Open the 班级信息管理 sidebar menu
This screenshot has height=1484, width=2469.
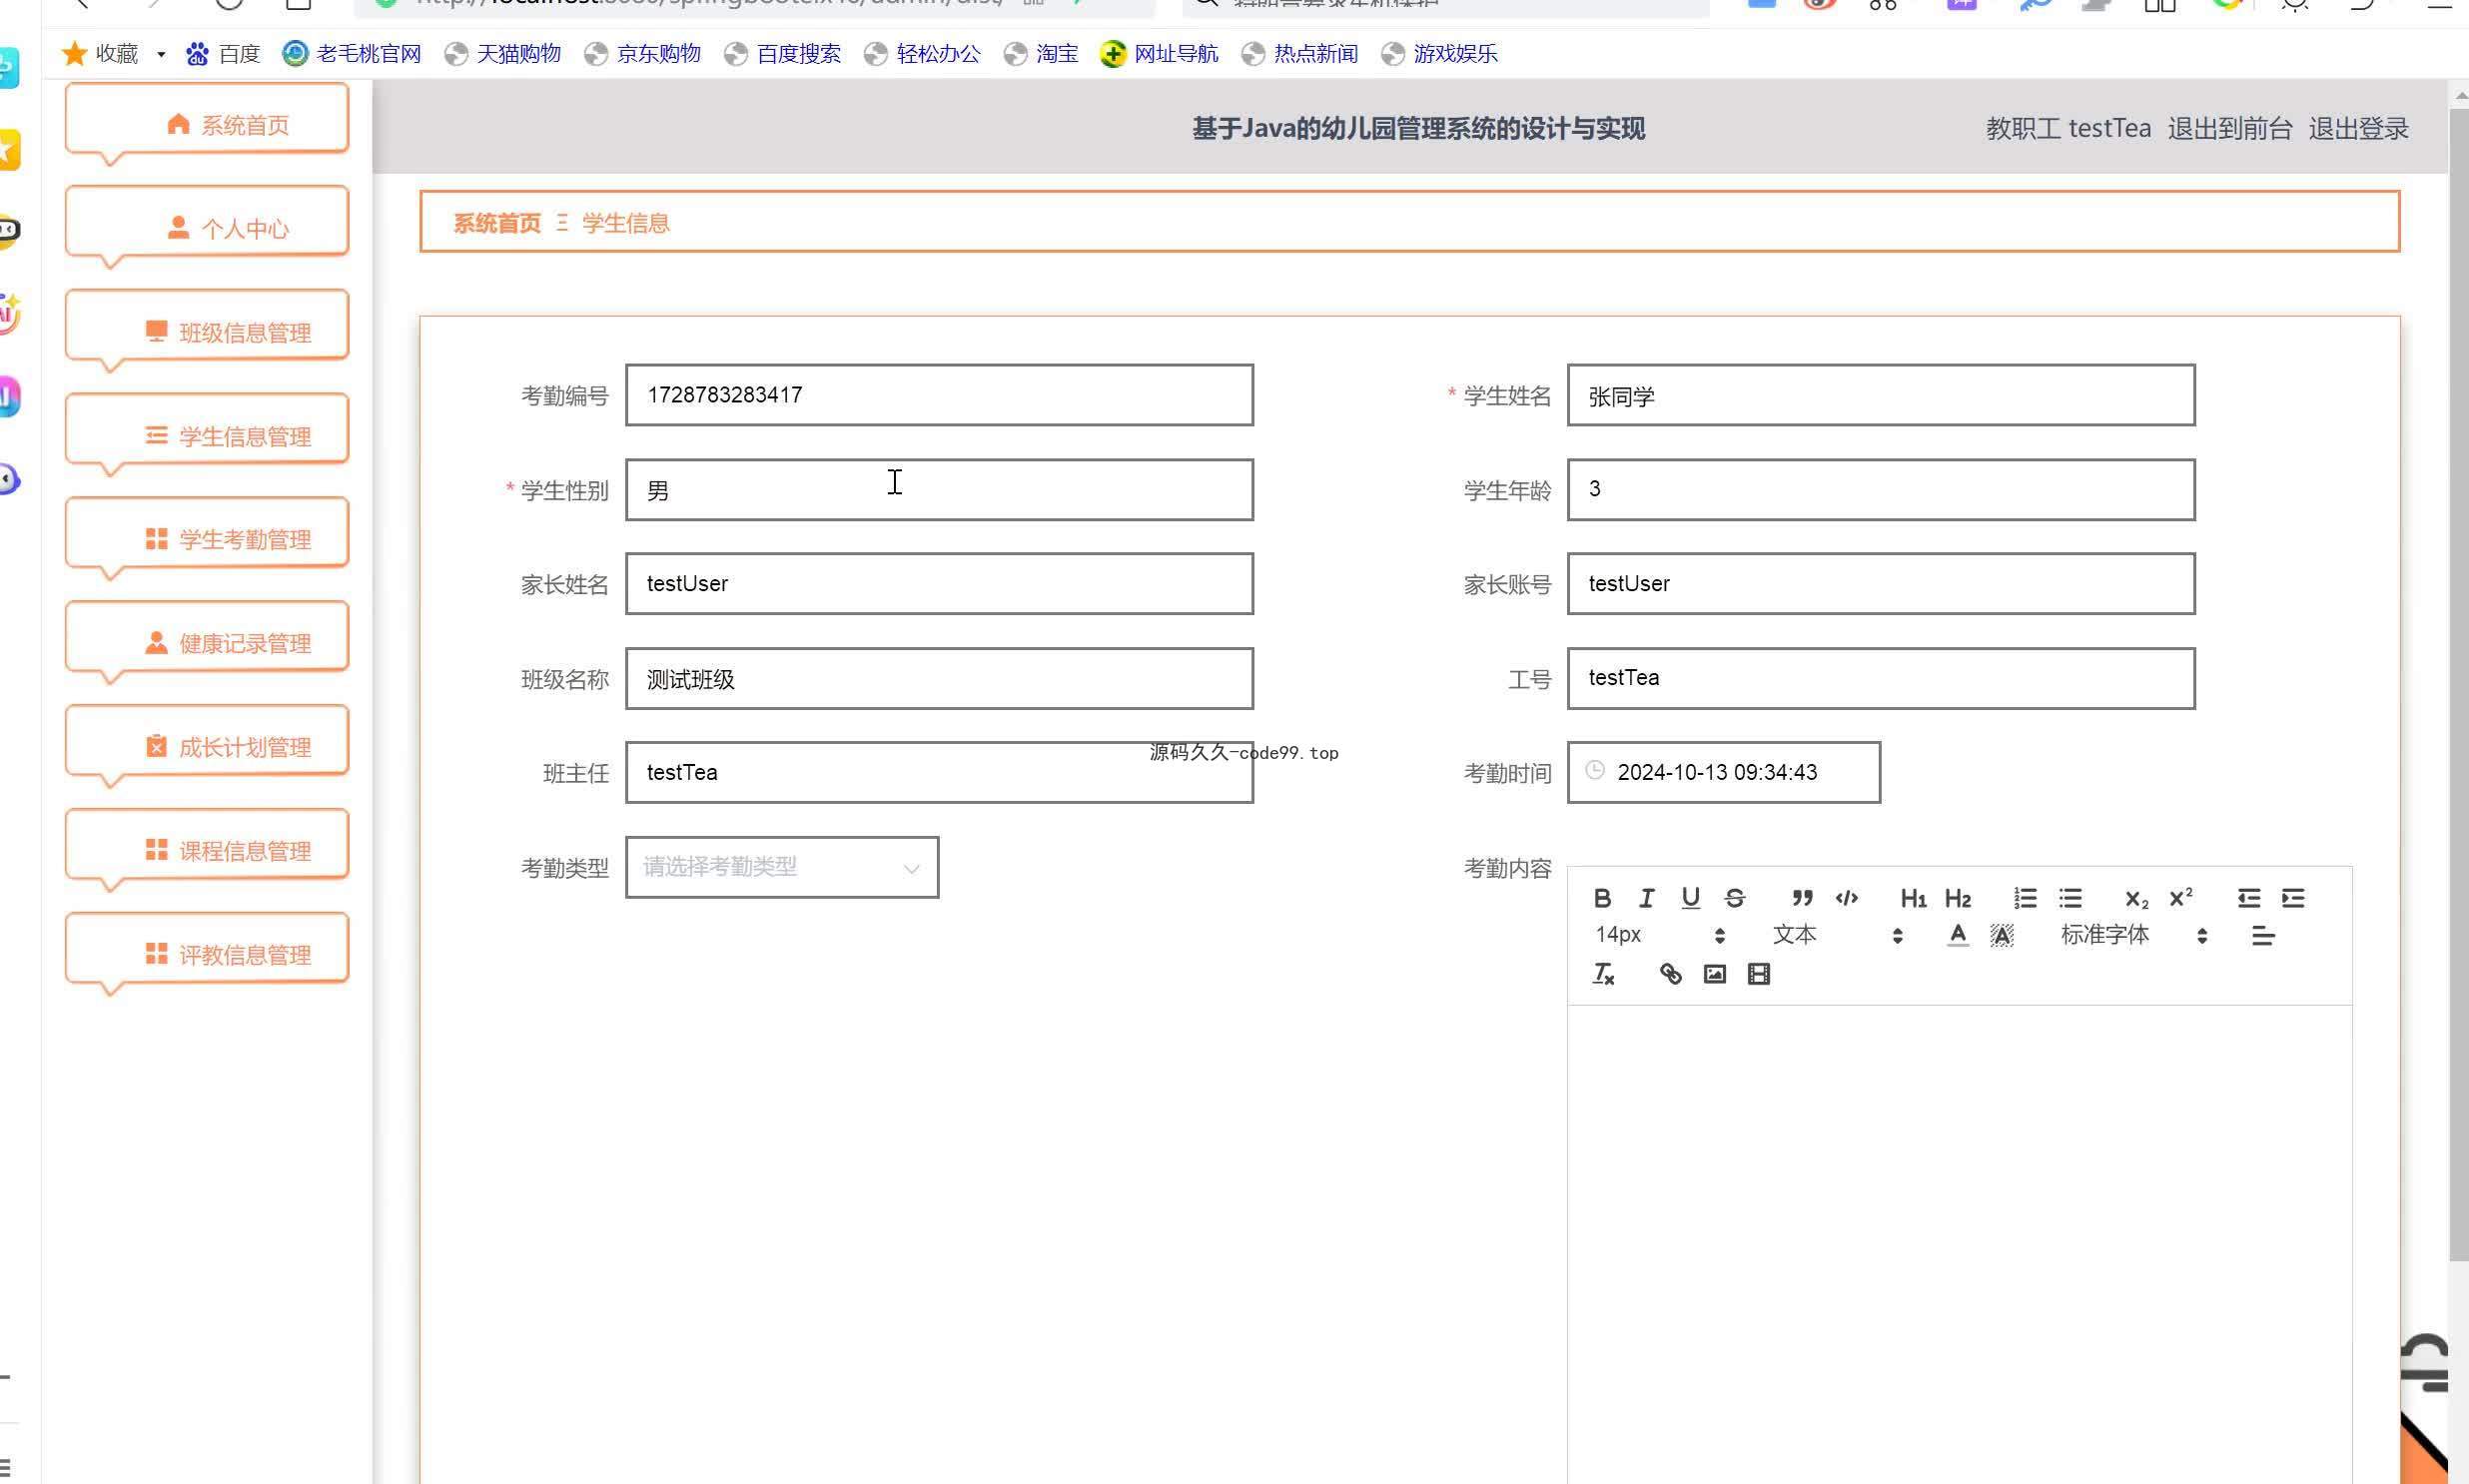[207, 332]
